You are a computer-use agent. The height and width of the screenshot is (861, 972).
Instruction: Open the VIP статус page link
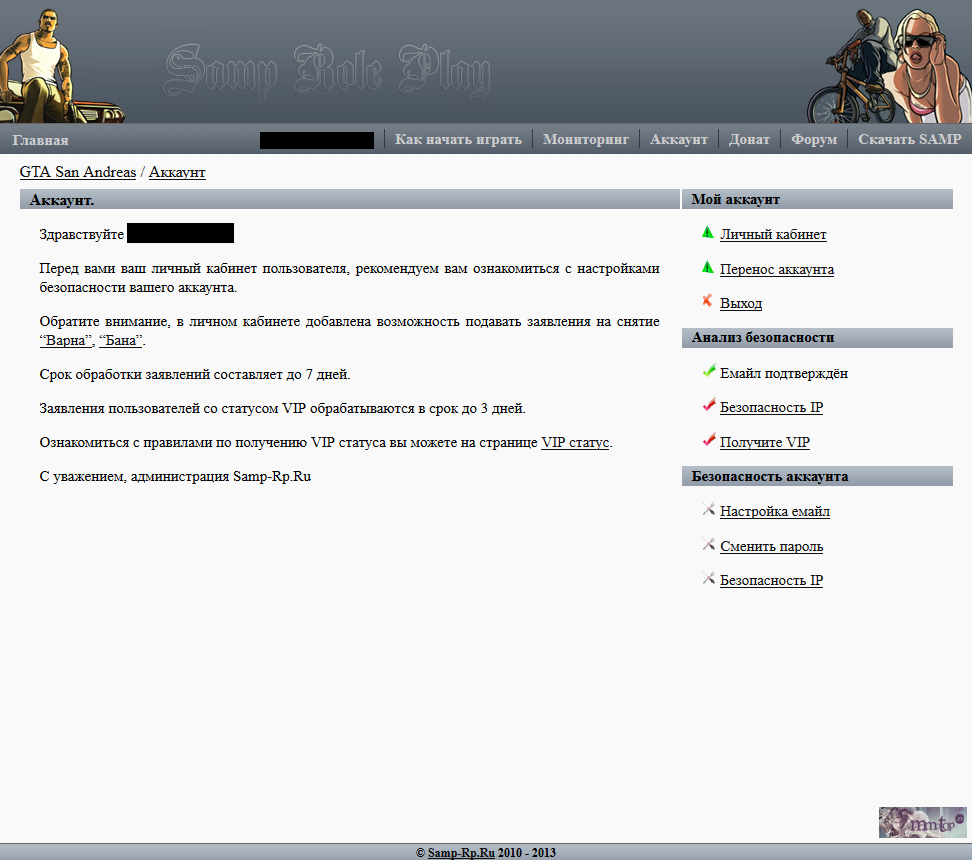coord(575,442)
